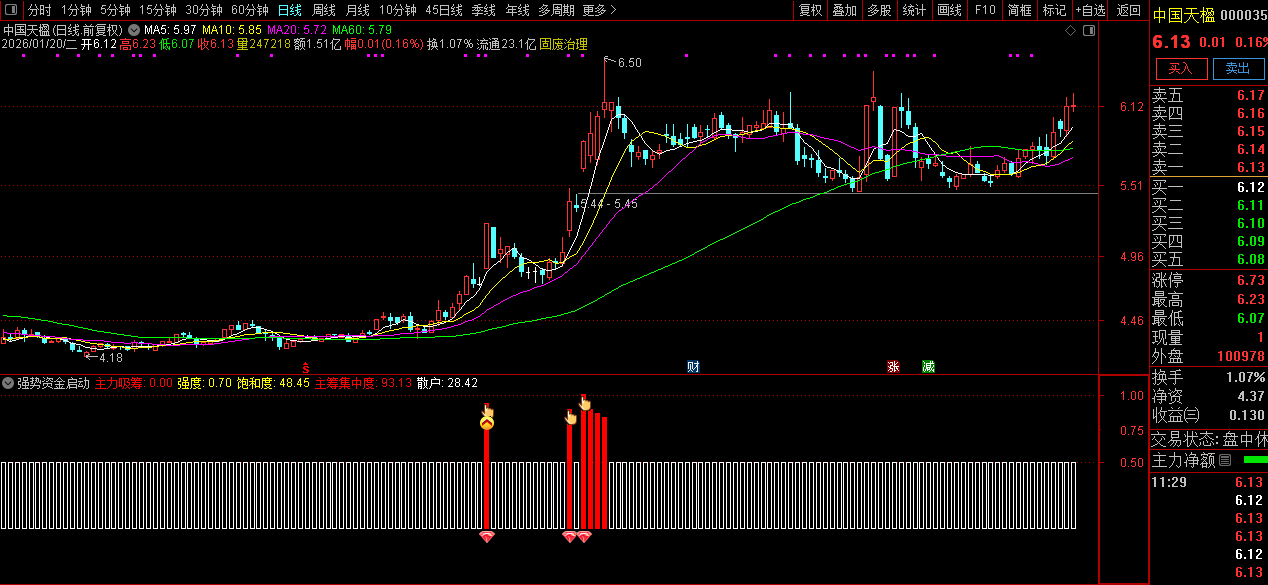Switch to the 1分钟 period
Screen dimensions: 1268x585
77,10
